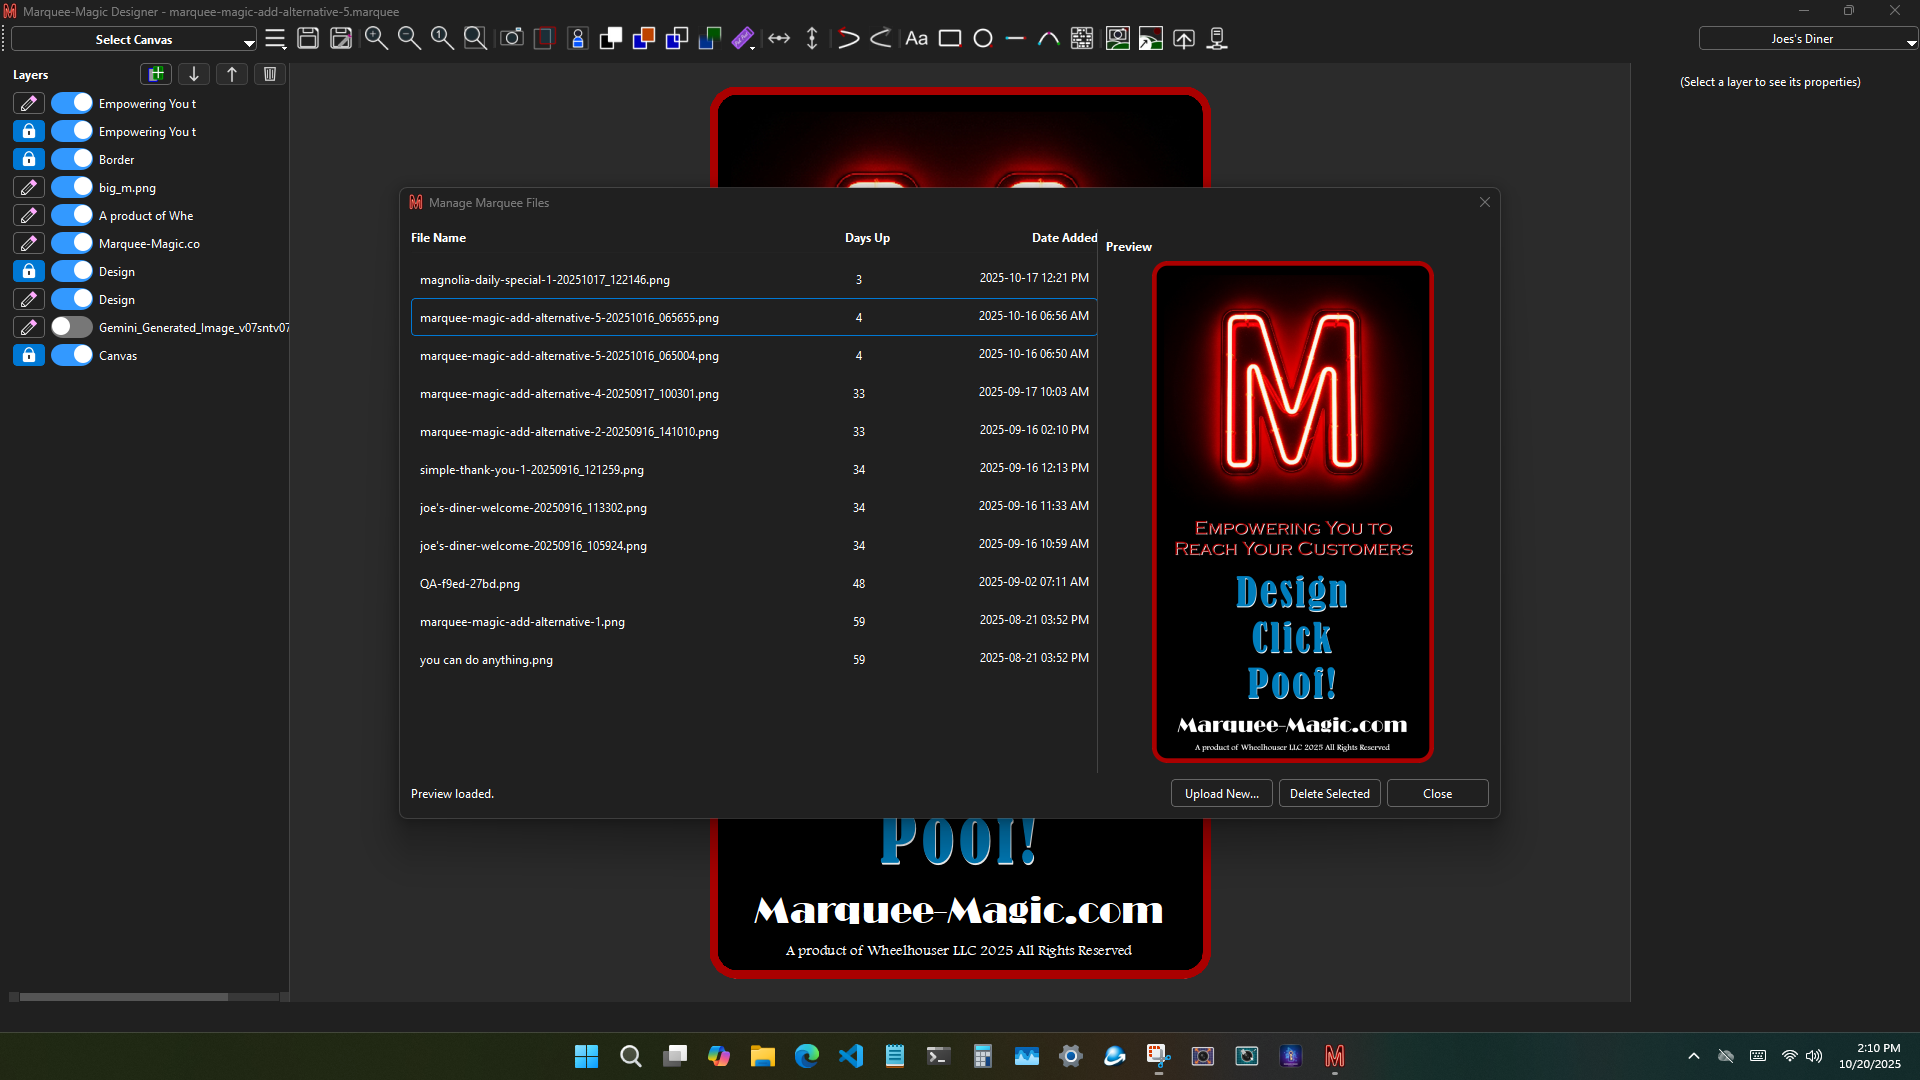This screenshot has height=1080, width=1920.
Task: Open the Select Canvas dropdown
Action: tap(134, 39)
